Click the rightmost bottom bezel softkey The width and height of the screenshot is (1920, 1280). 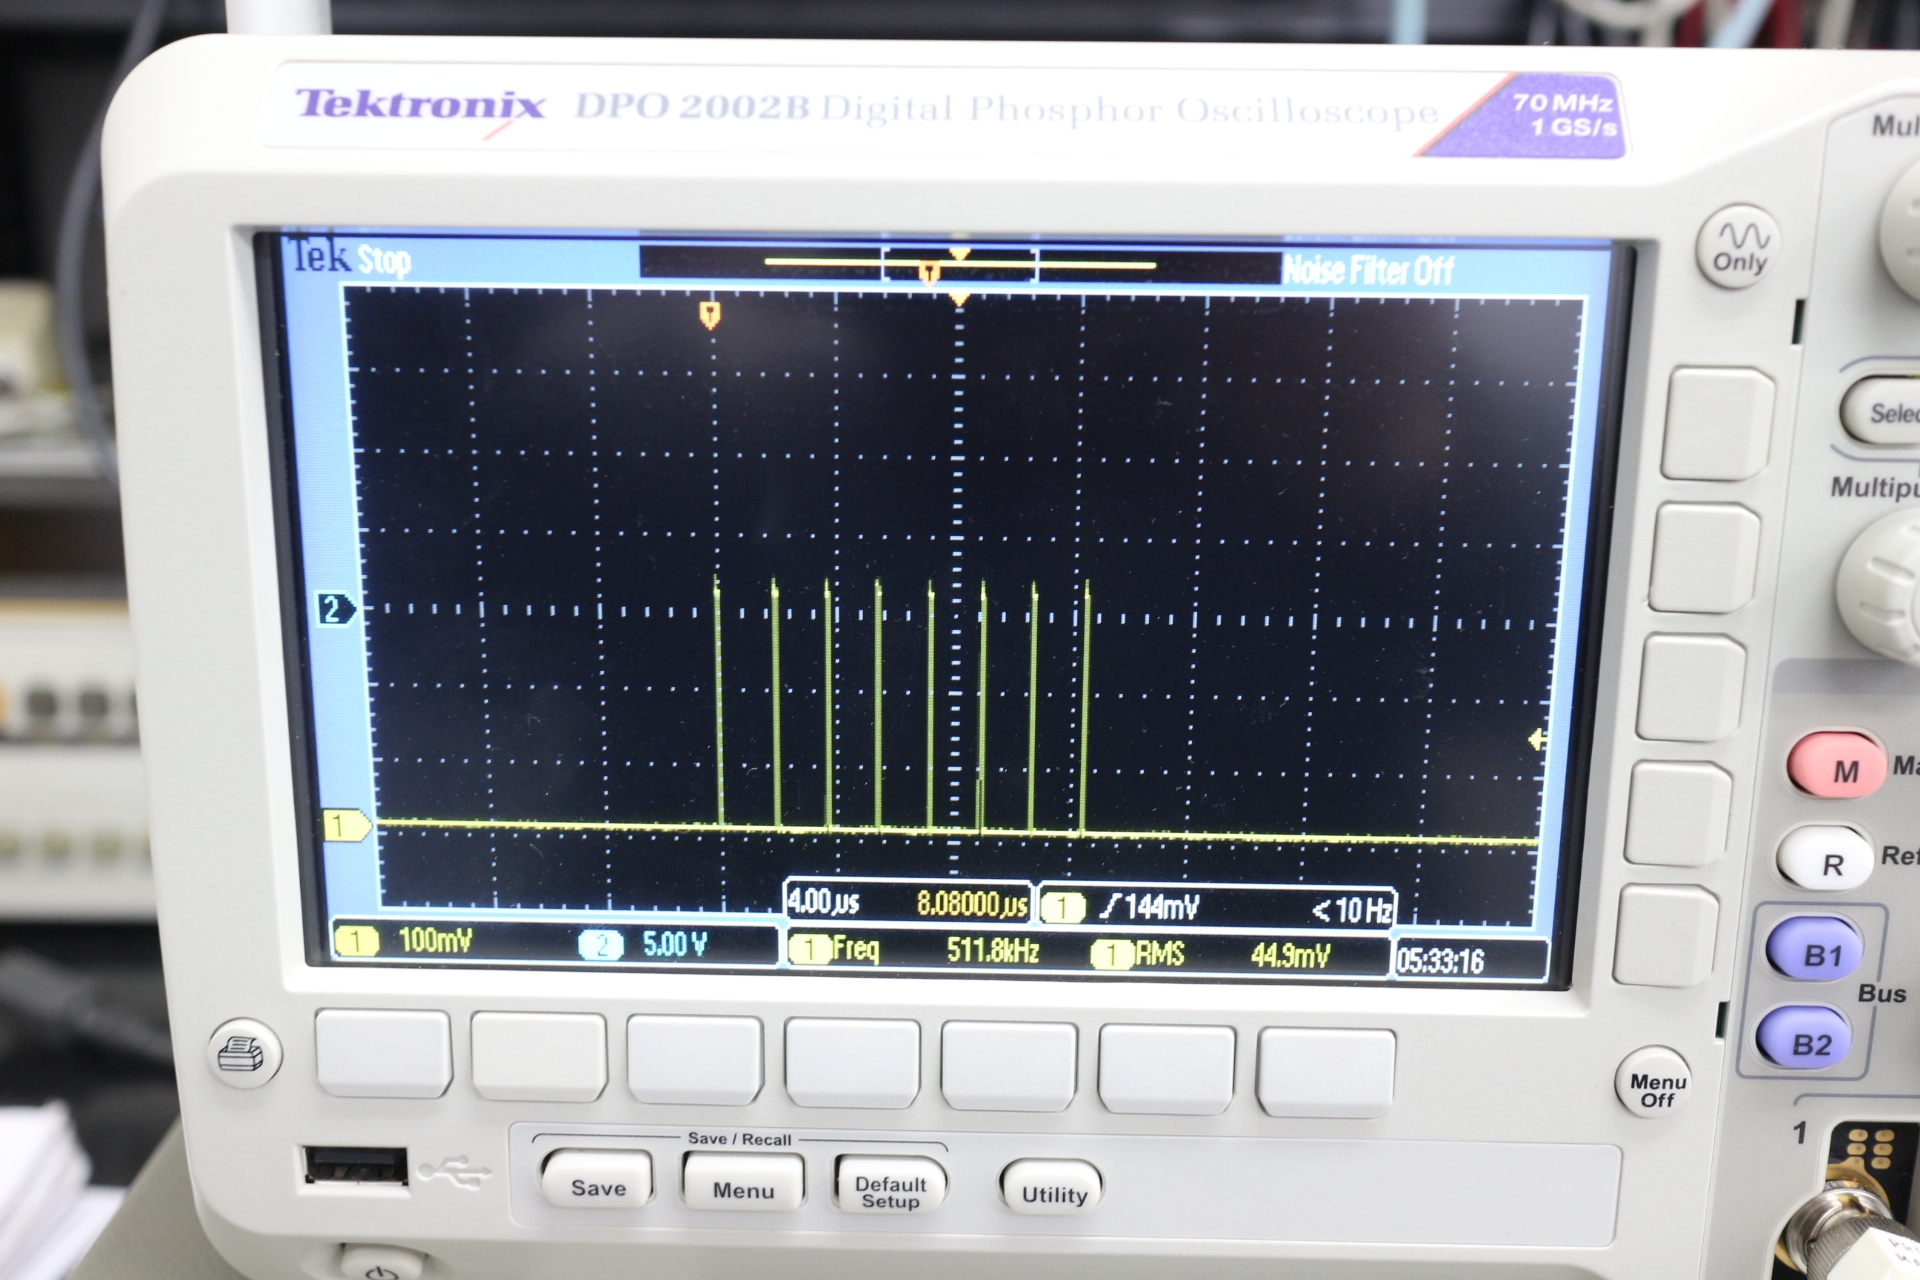(x=1326, y=1072)
